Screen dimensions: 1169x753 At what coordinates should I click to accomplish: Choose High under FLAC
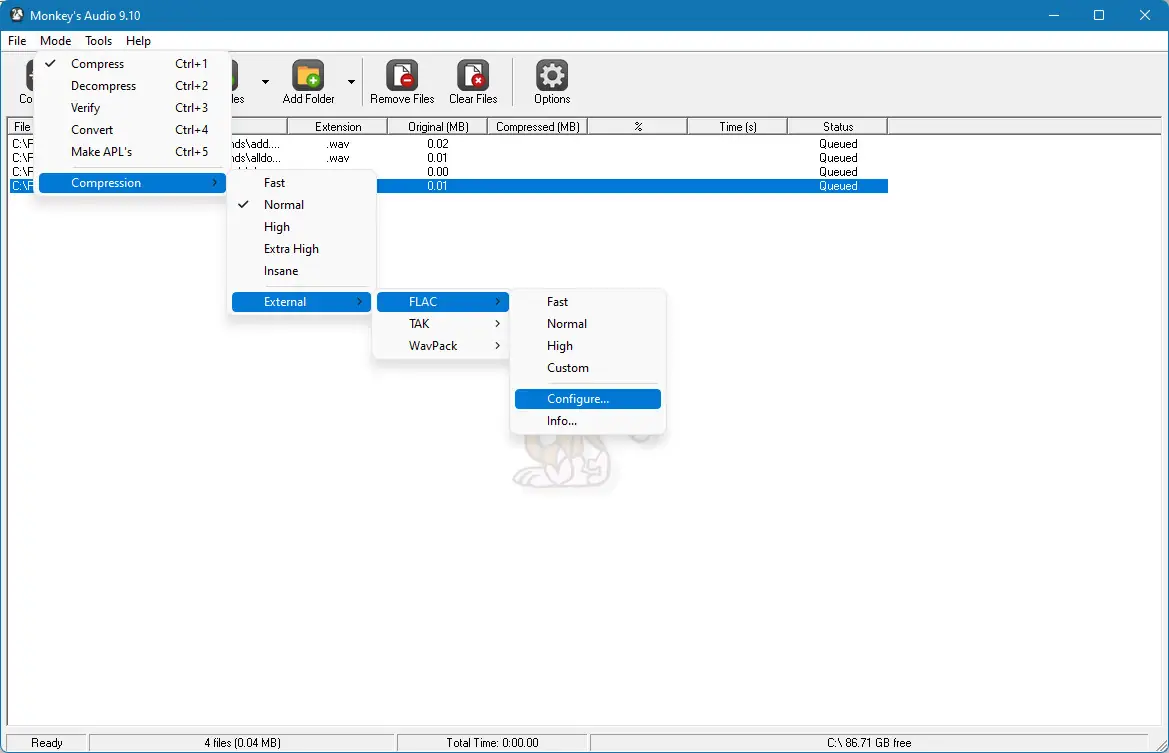(587, 346)
